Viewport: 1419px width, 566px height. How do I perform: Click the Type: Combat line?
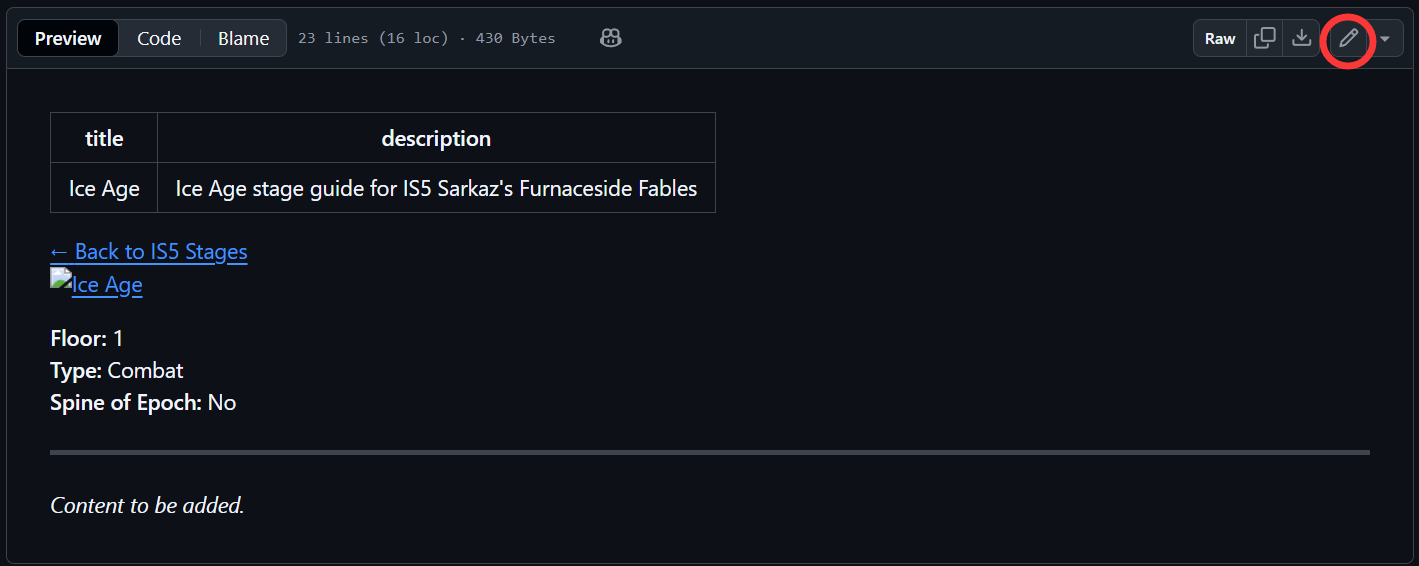pyautogui.click(x=117, y=370)
